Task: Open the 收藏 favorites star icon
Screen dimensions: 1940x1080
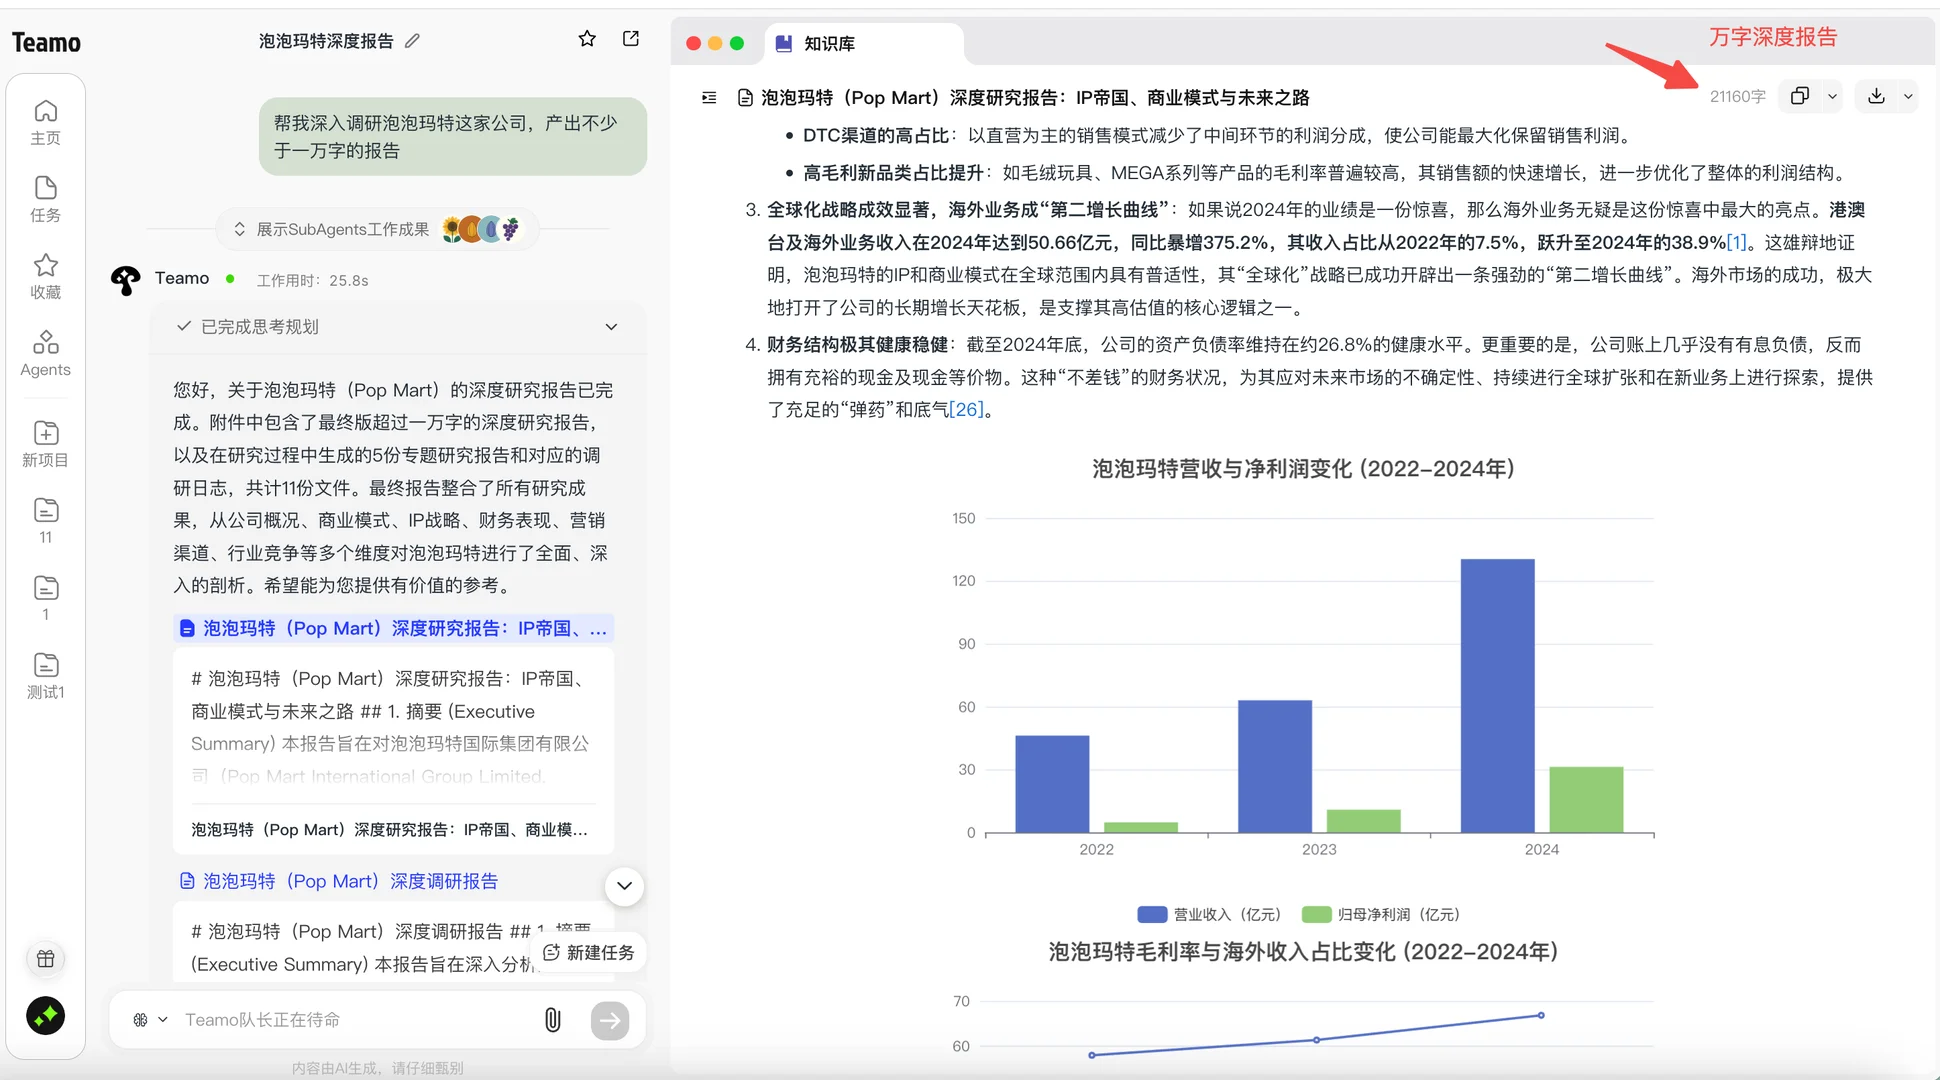Action: (45, 265)
